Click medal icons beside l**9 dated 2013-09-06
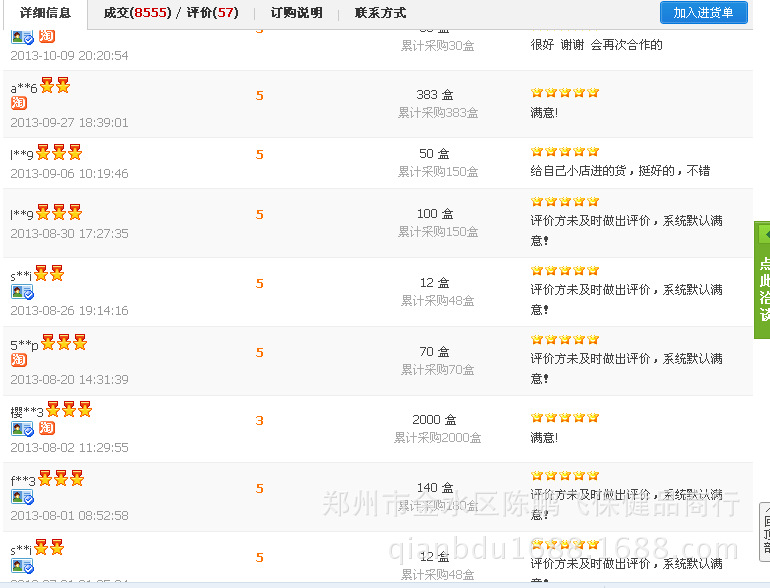The width and height of the screenshot is (770, 588). [x=59, y=153]
